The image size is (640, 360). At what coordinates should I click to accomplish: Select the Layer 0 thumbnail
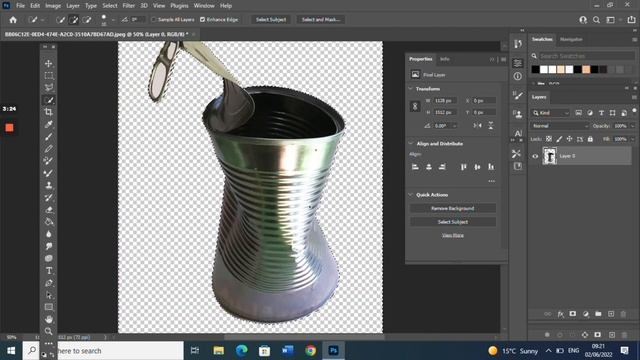(x=549, y=156)
